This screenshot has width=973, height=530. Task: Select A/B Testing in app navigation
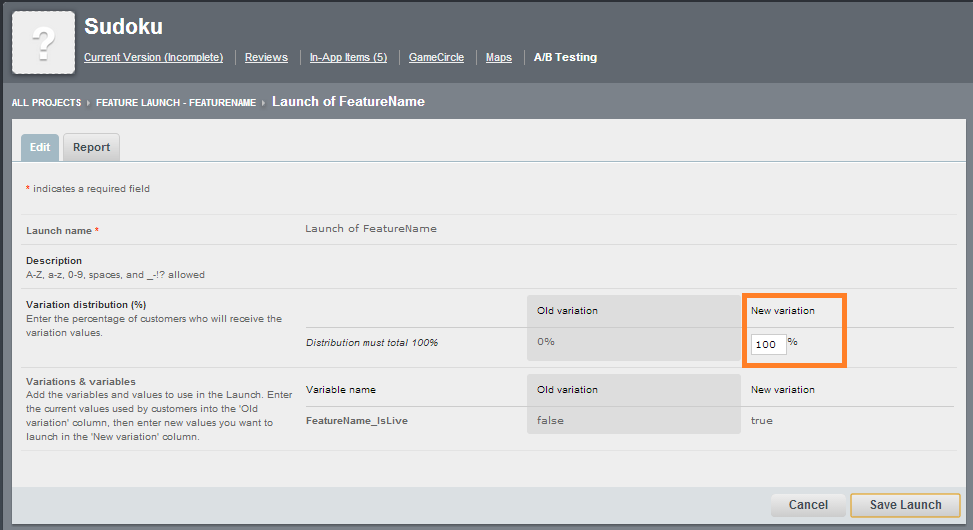point(565,58)
